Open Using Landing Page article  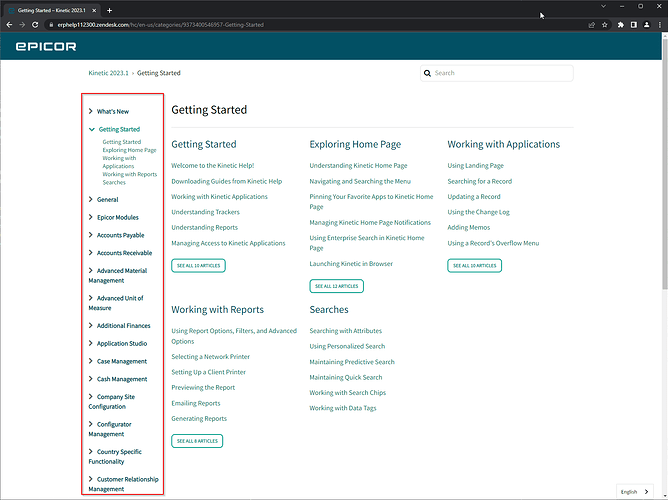pos(475,166)
